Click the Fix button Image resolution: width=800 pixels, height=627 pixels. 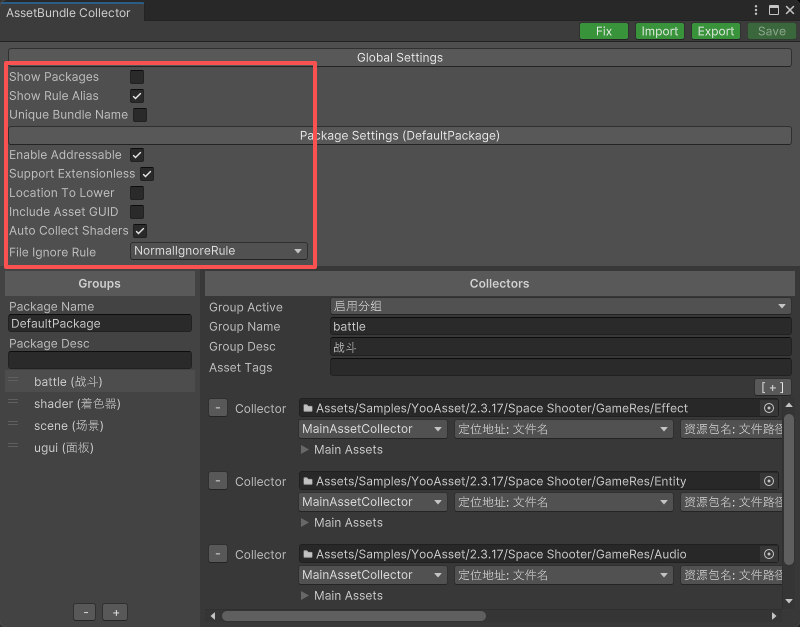point(604,31)
